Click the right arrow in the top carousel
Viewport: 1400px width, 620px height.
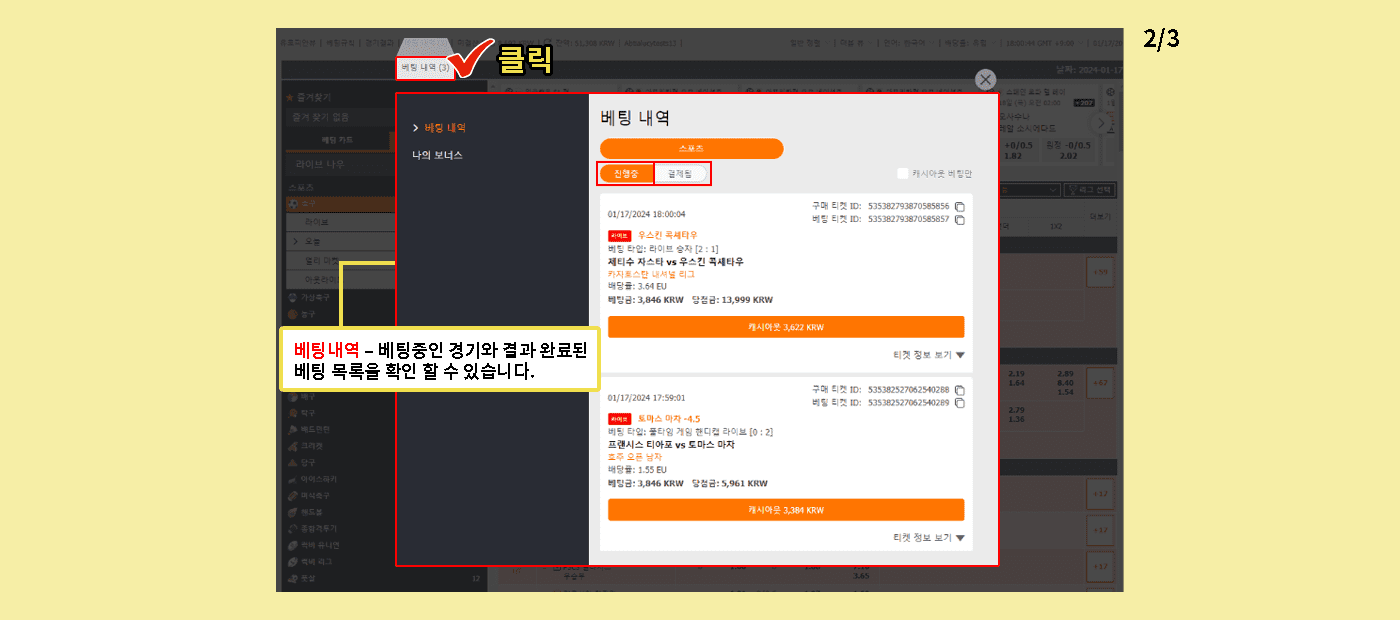[x=1102, y=123]
